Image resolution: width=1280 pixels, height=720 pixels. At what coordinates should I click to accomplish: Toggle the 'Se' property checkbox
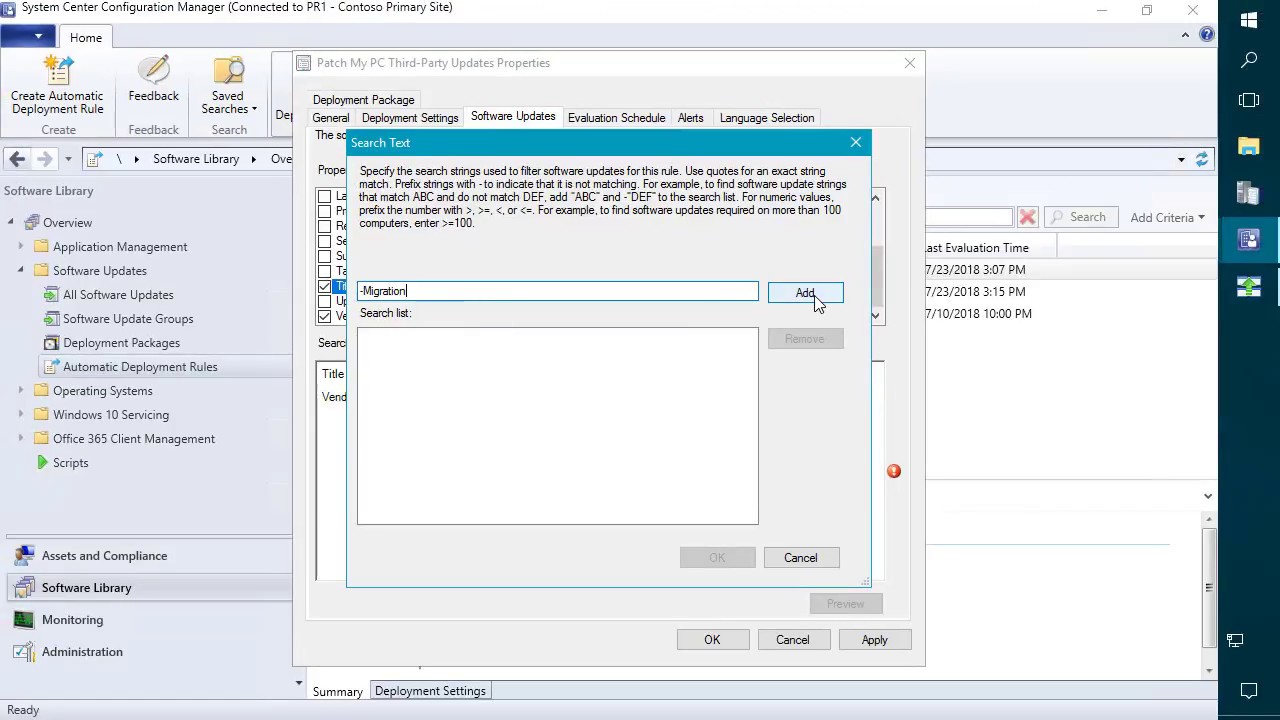pos(324,241)
